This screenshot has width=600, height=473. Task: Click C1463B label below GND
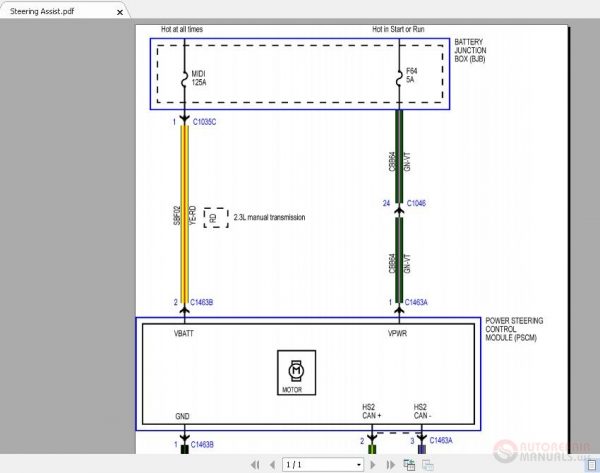[x=202, y=445]
